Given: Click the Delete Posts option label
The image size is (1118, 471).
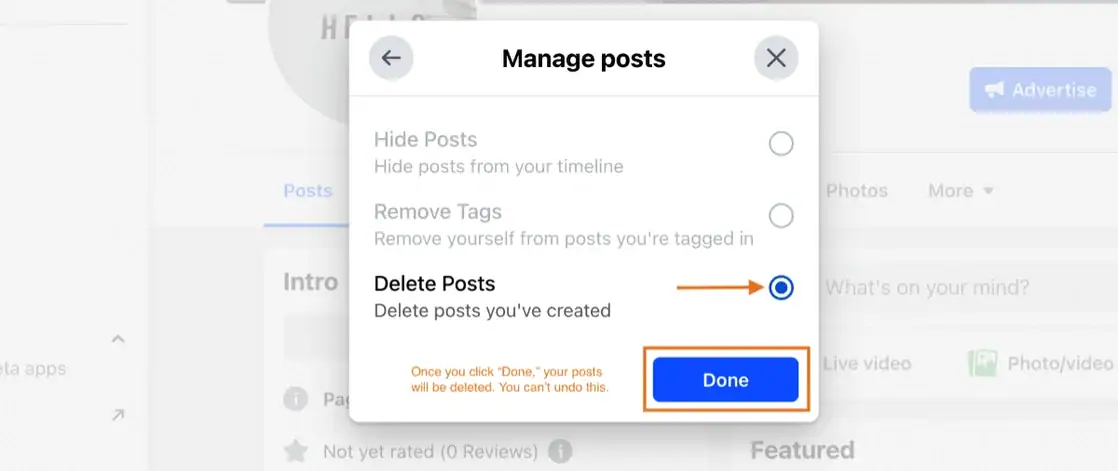Looking at the screenshot, I should point(434,284).
